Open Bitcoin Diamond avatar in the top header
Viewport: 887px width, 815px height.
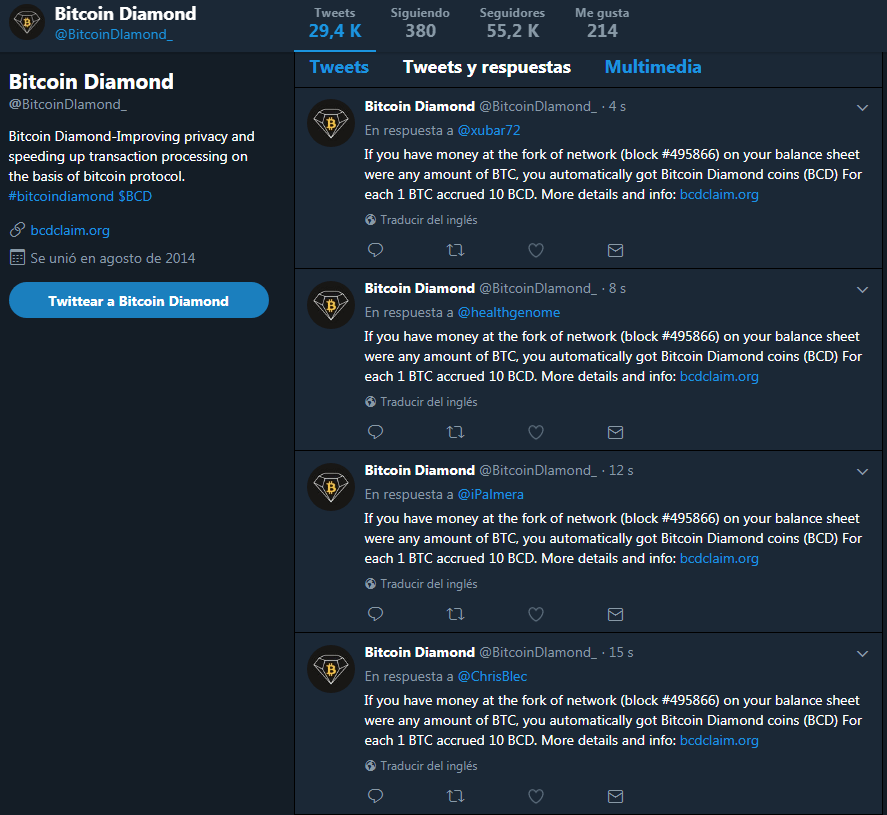[27, 23]
